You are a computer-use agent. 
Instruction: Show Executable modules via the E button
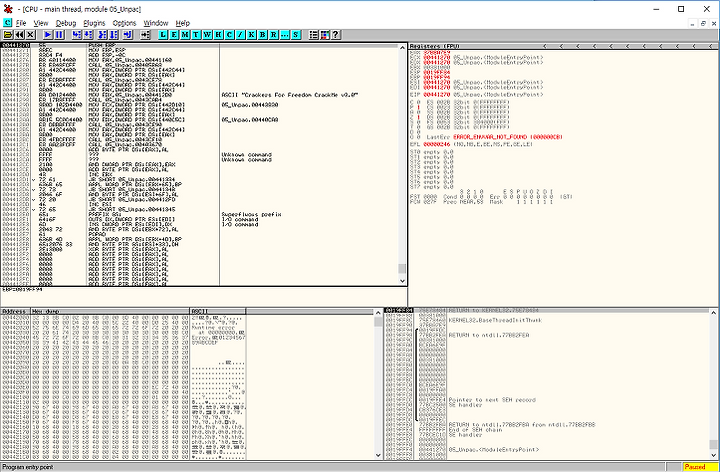point(174,34)
